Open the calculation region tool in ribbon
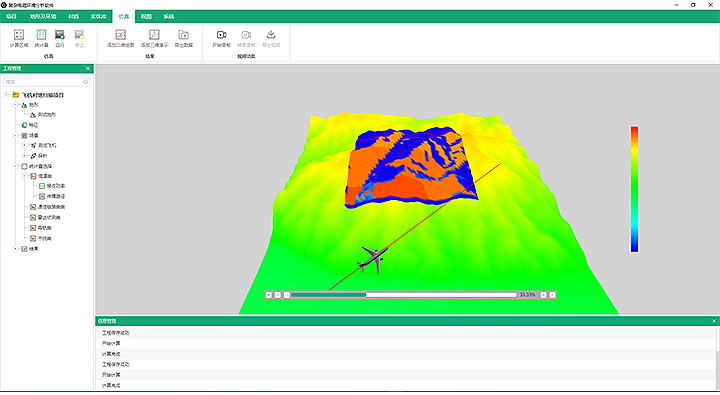Image resolution: width=720 pixels, height=395 pixels. pos(19,38)
